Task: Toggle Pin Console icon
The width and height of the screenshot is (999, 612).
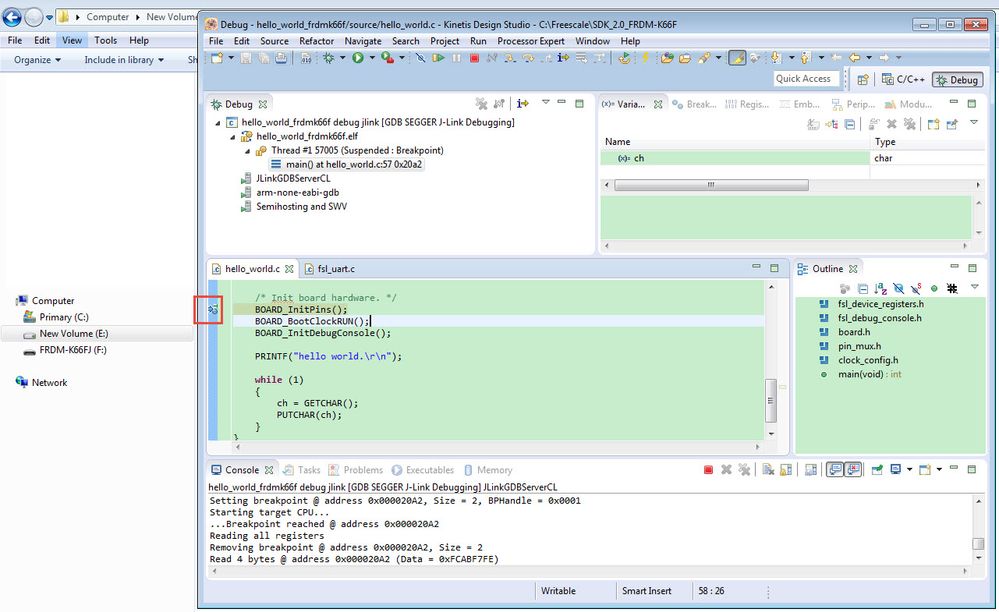Action: click(x=877, y=470)
